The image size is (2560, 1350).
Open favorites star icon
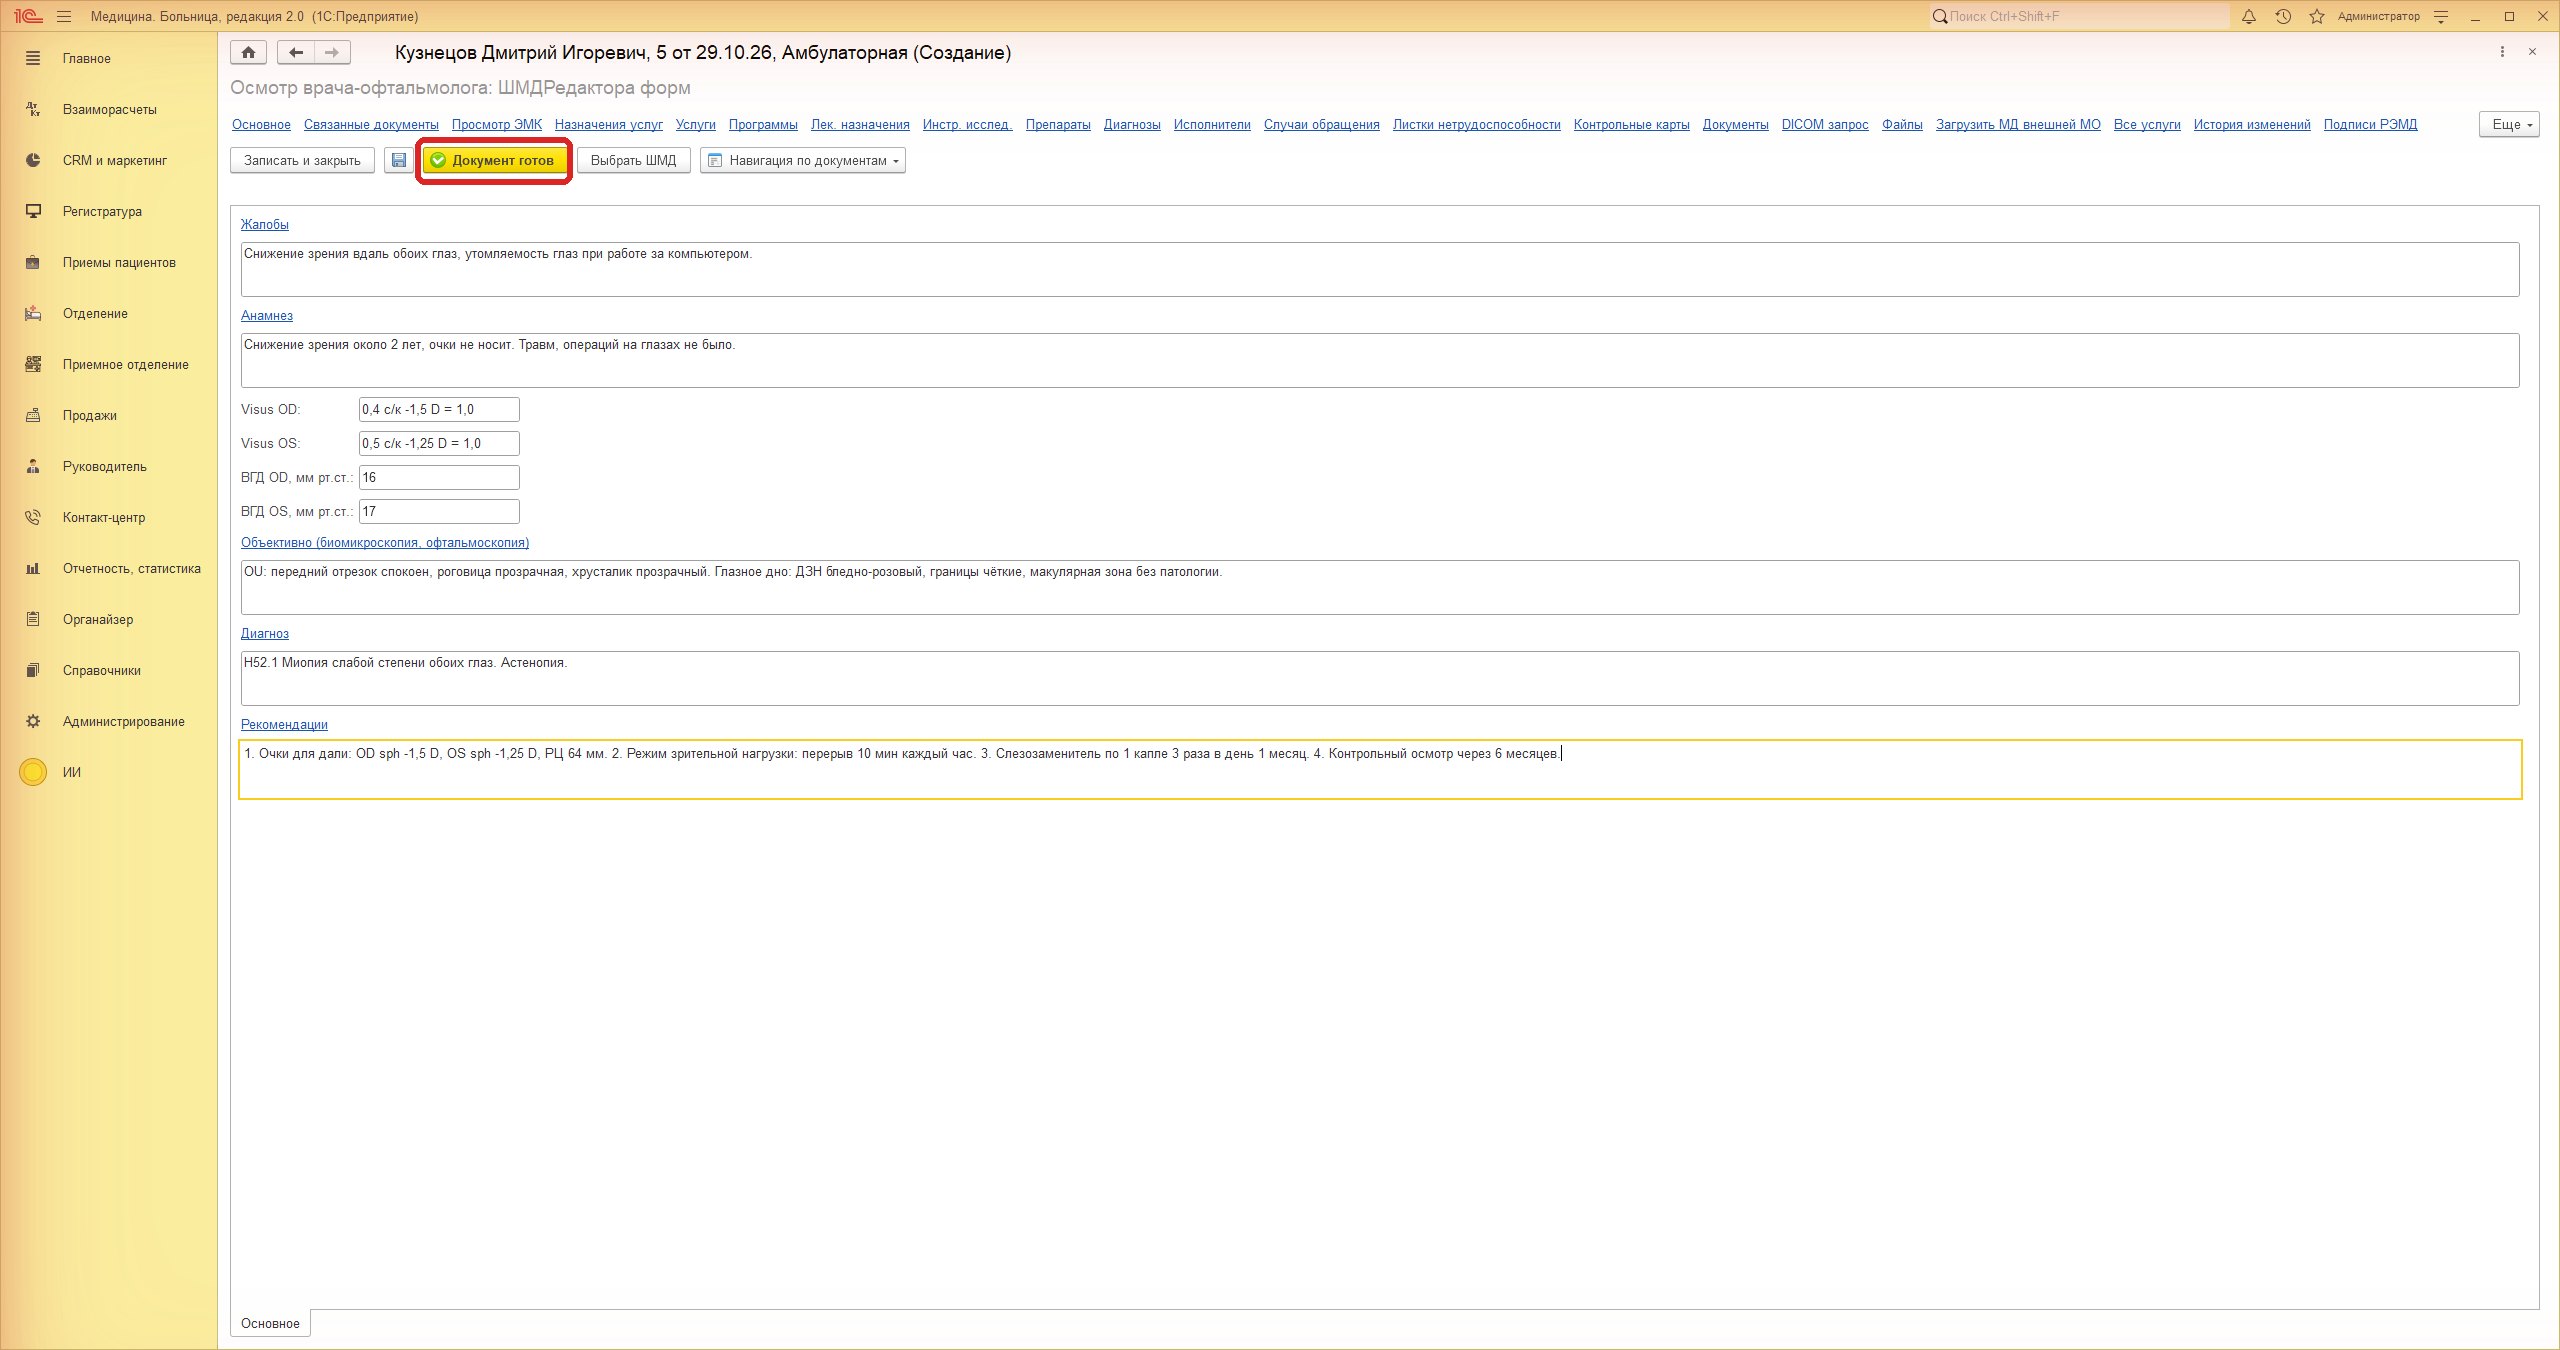(2317, 16)
